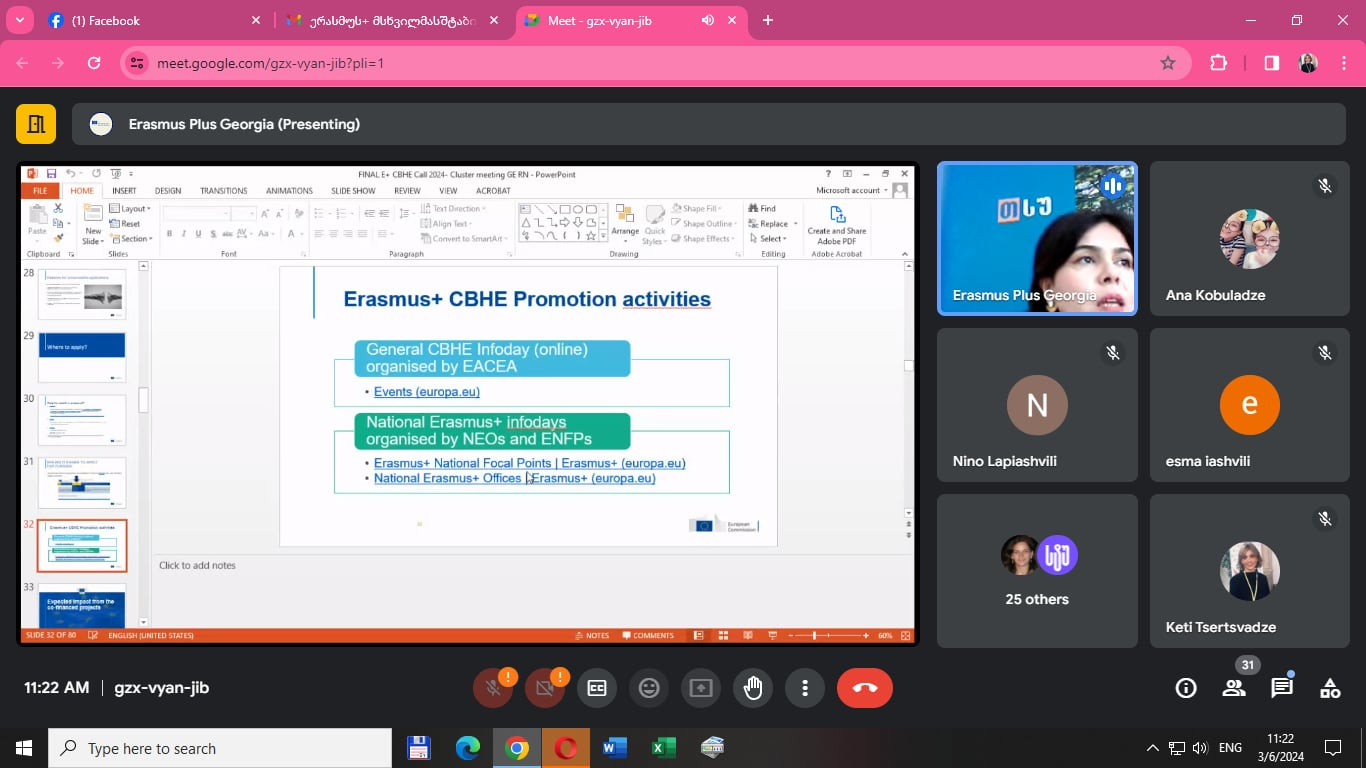Expand the Replace dropdown in the Editing group
This screenshot has height=768, width=1366.
(x=773, y=224)
